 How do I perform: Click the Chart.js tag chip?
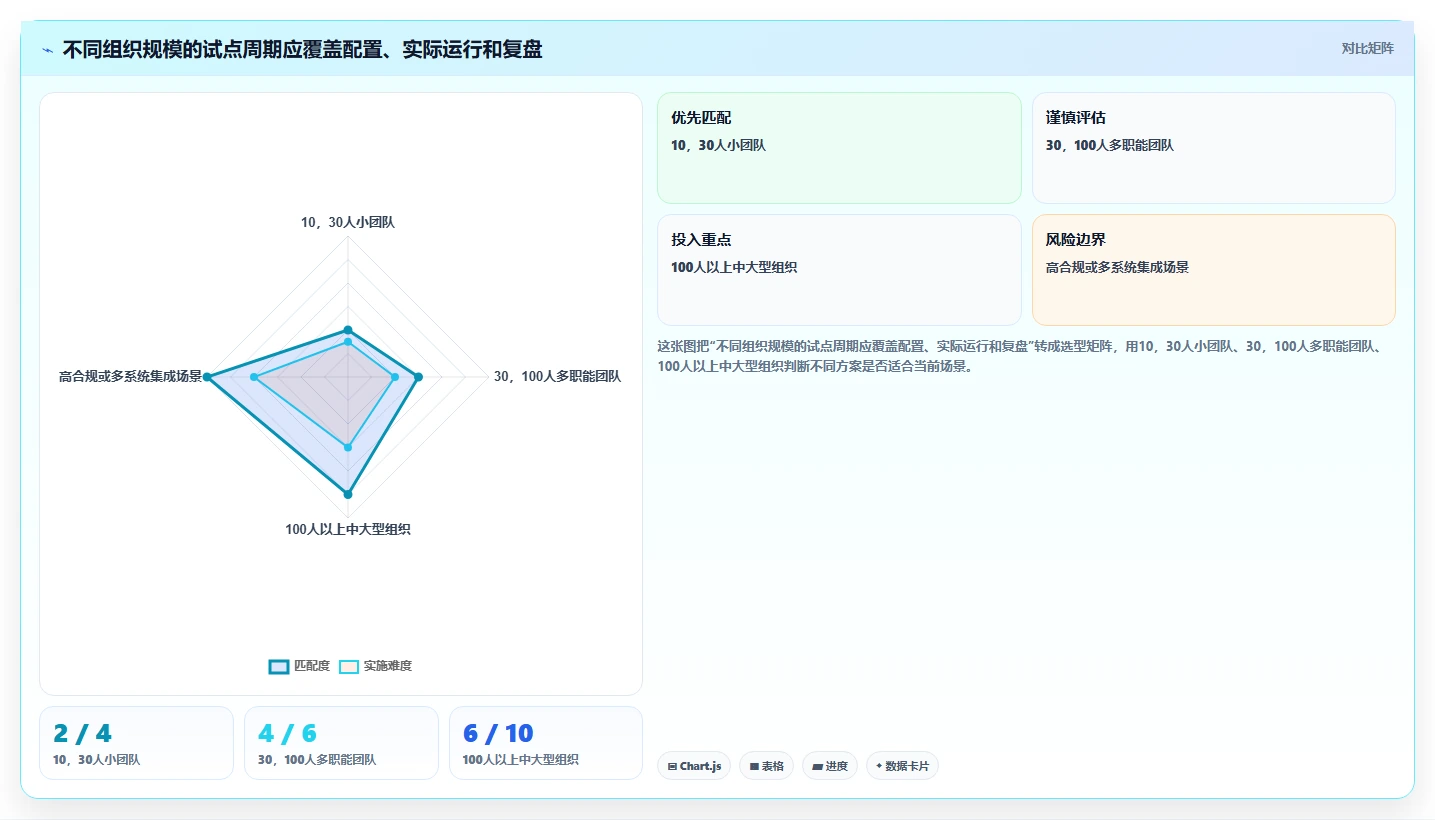click(694, 766)
